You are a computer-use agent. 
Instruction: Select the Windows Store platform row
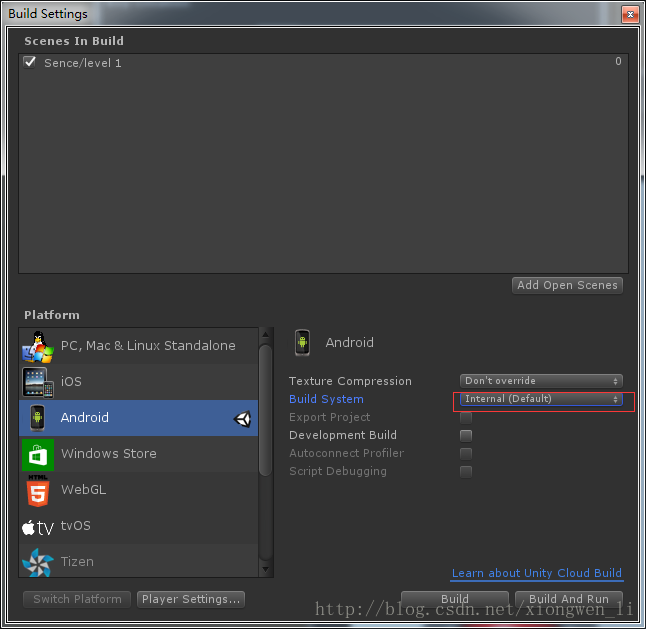coord(138,454)
